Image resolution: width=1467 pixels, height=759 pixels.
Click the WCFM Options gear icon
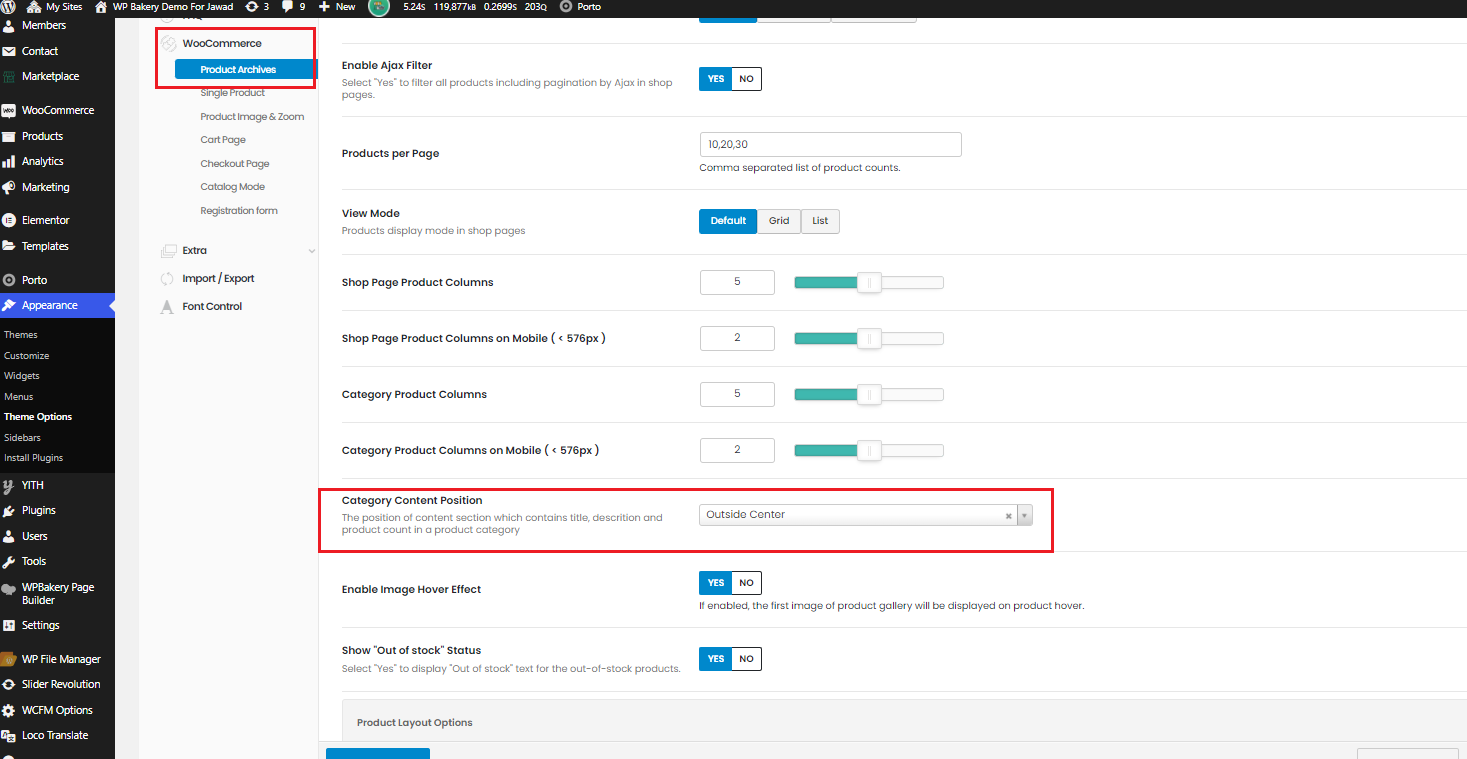pos(9,710)
